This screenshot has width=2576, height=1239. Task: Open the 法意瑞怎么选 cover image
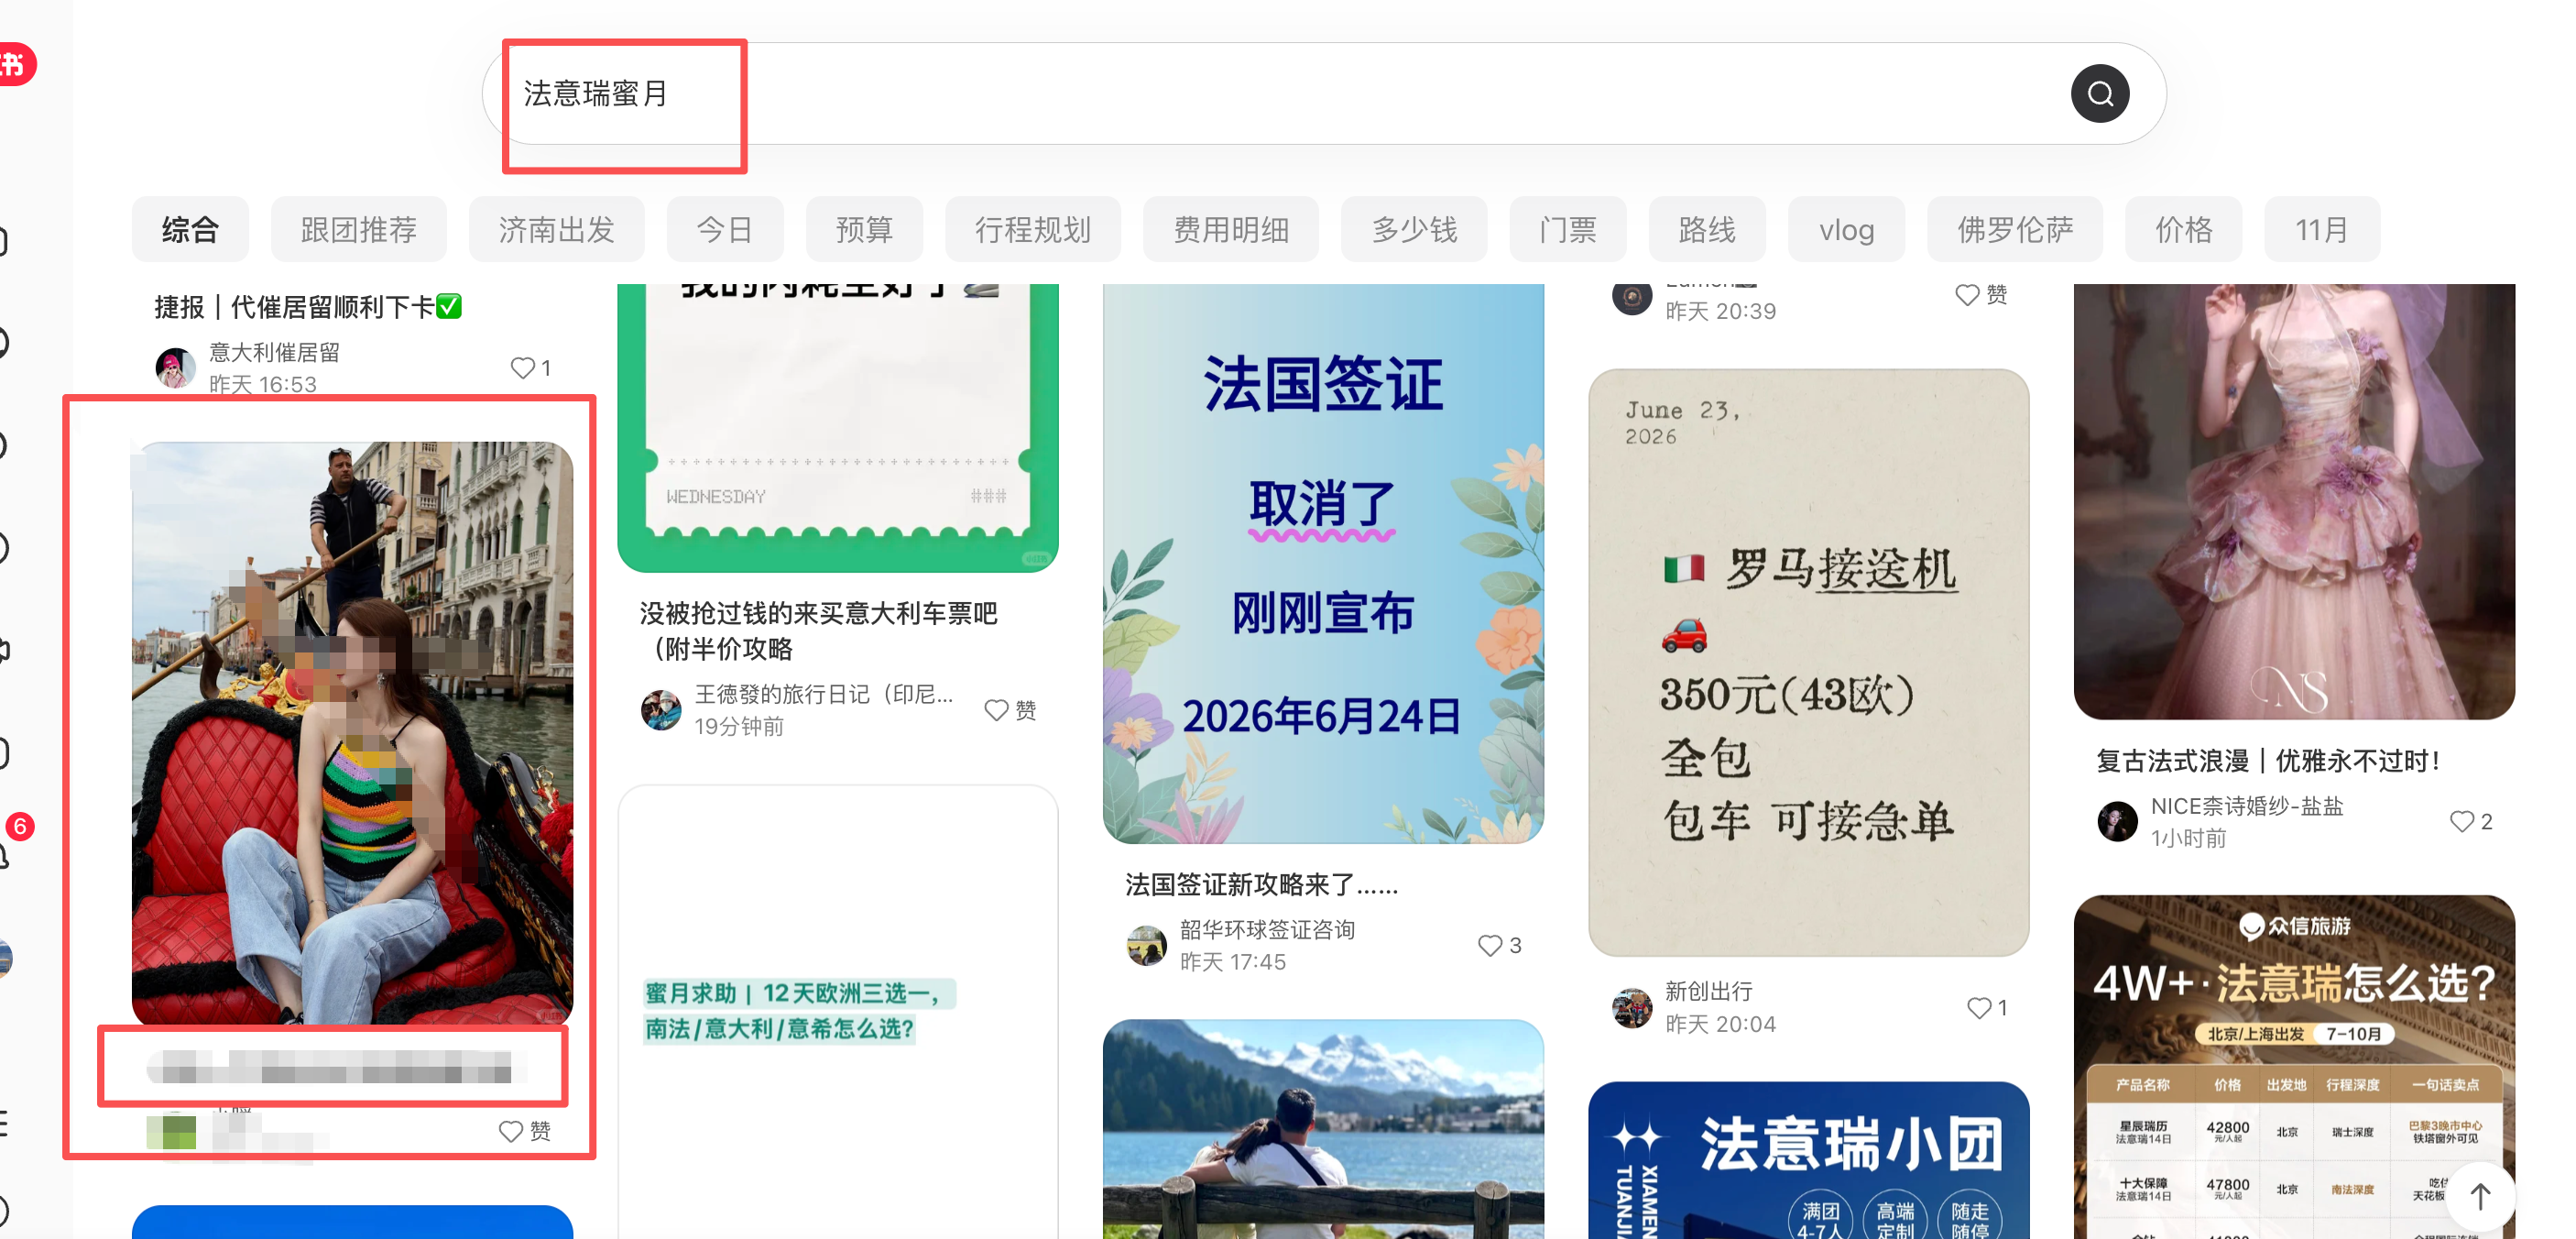[x=2293, y=1067]
